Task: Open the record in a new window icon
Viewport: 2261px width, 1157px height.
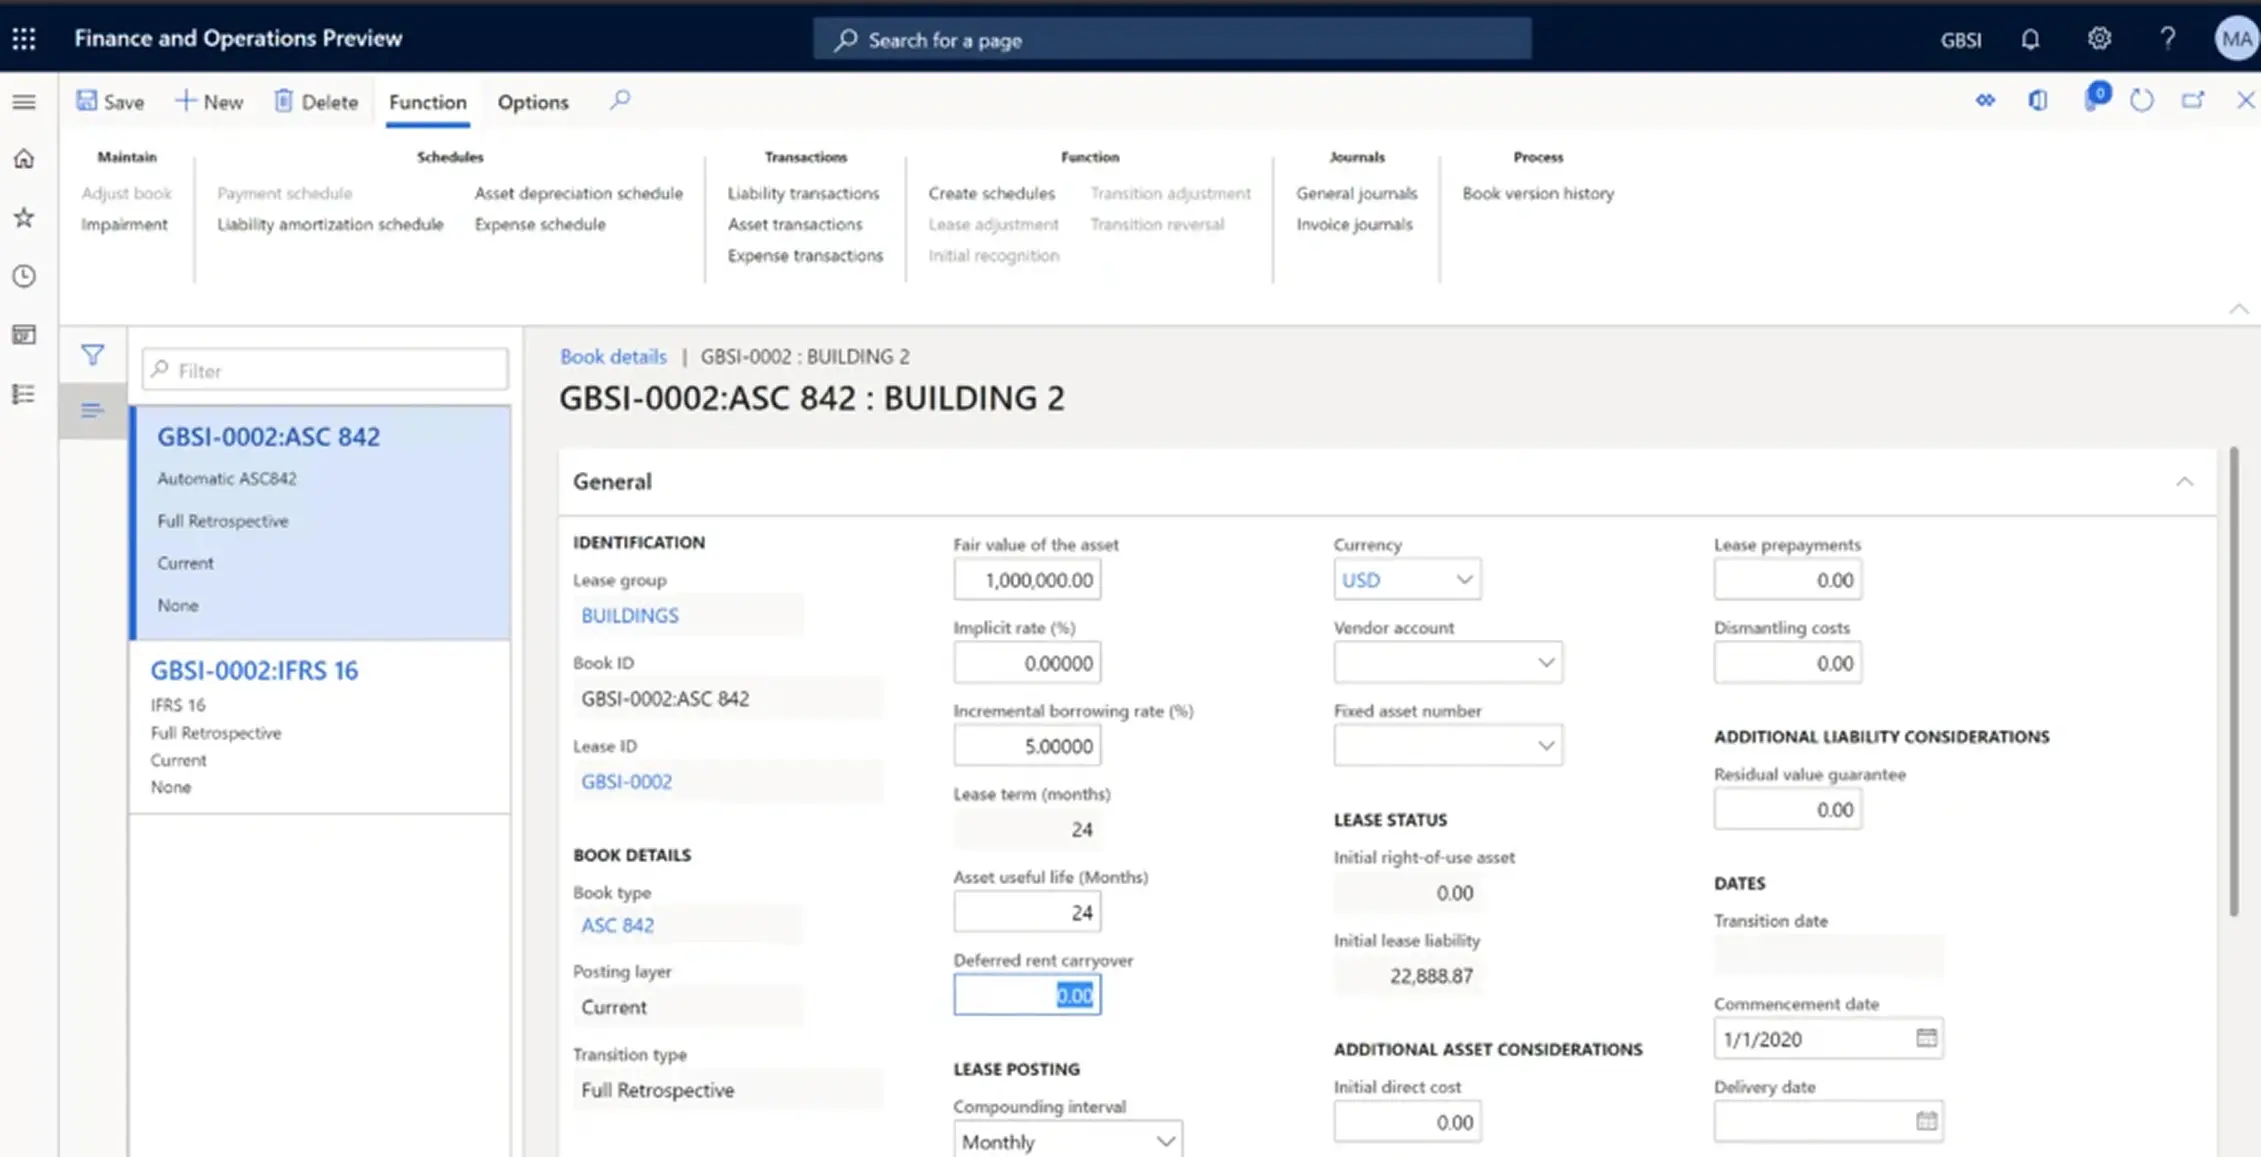Action: click(x=2193, y=100)
